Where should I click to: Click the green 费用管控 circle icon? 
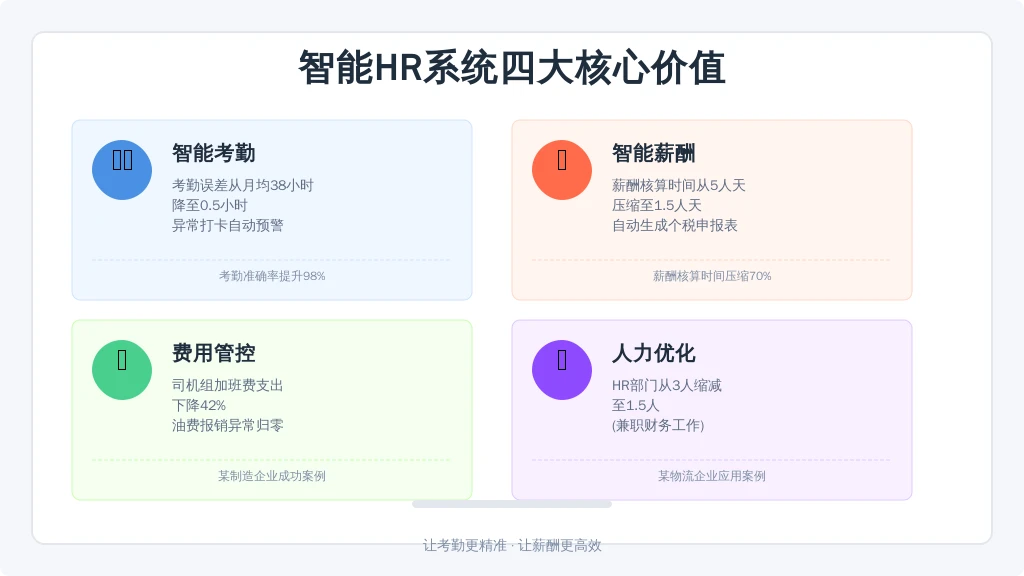pyautogui.click(x=122, y=370)
